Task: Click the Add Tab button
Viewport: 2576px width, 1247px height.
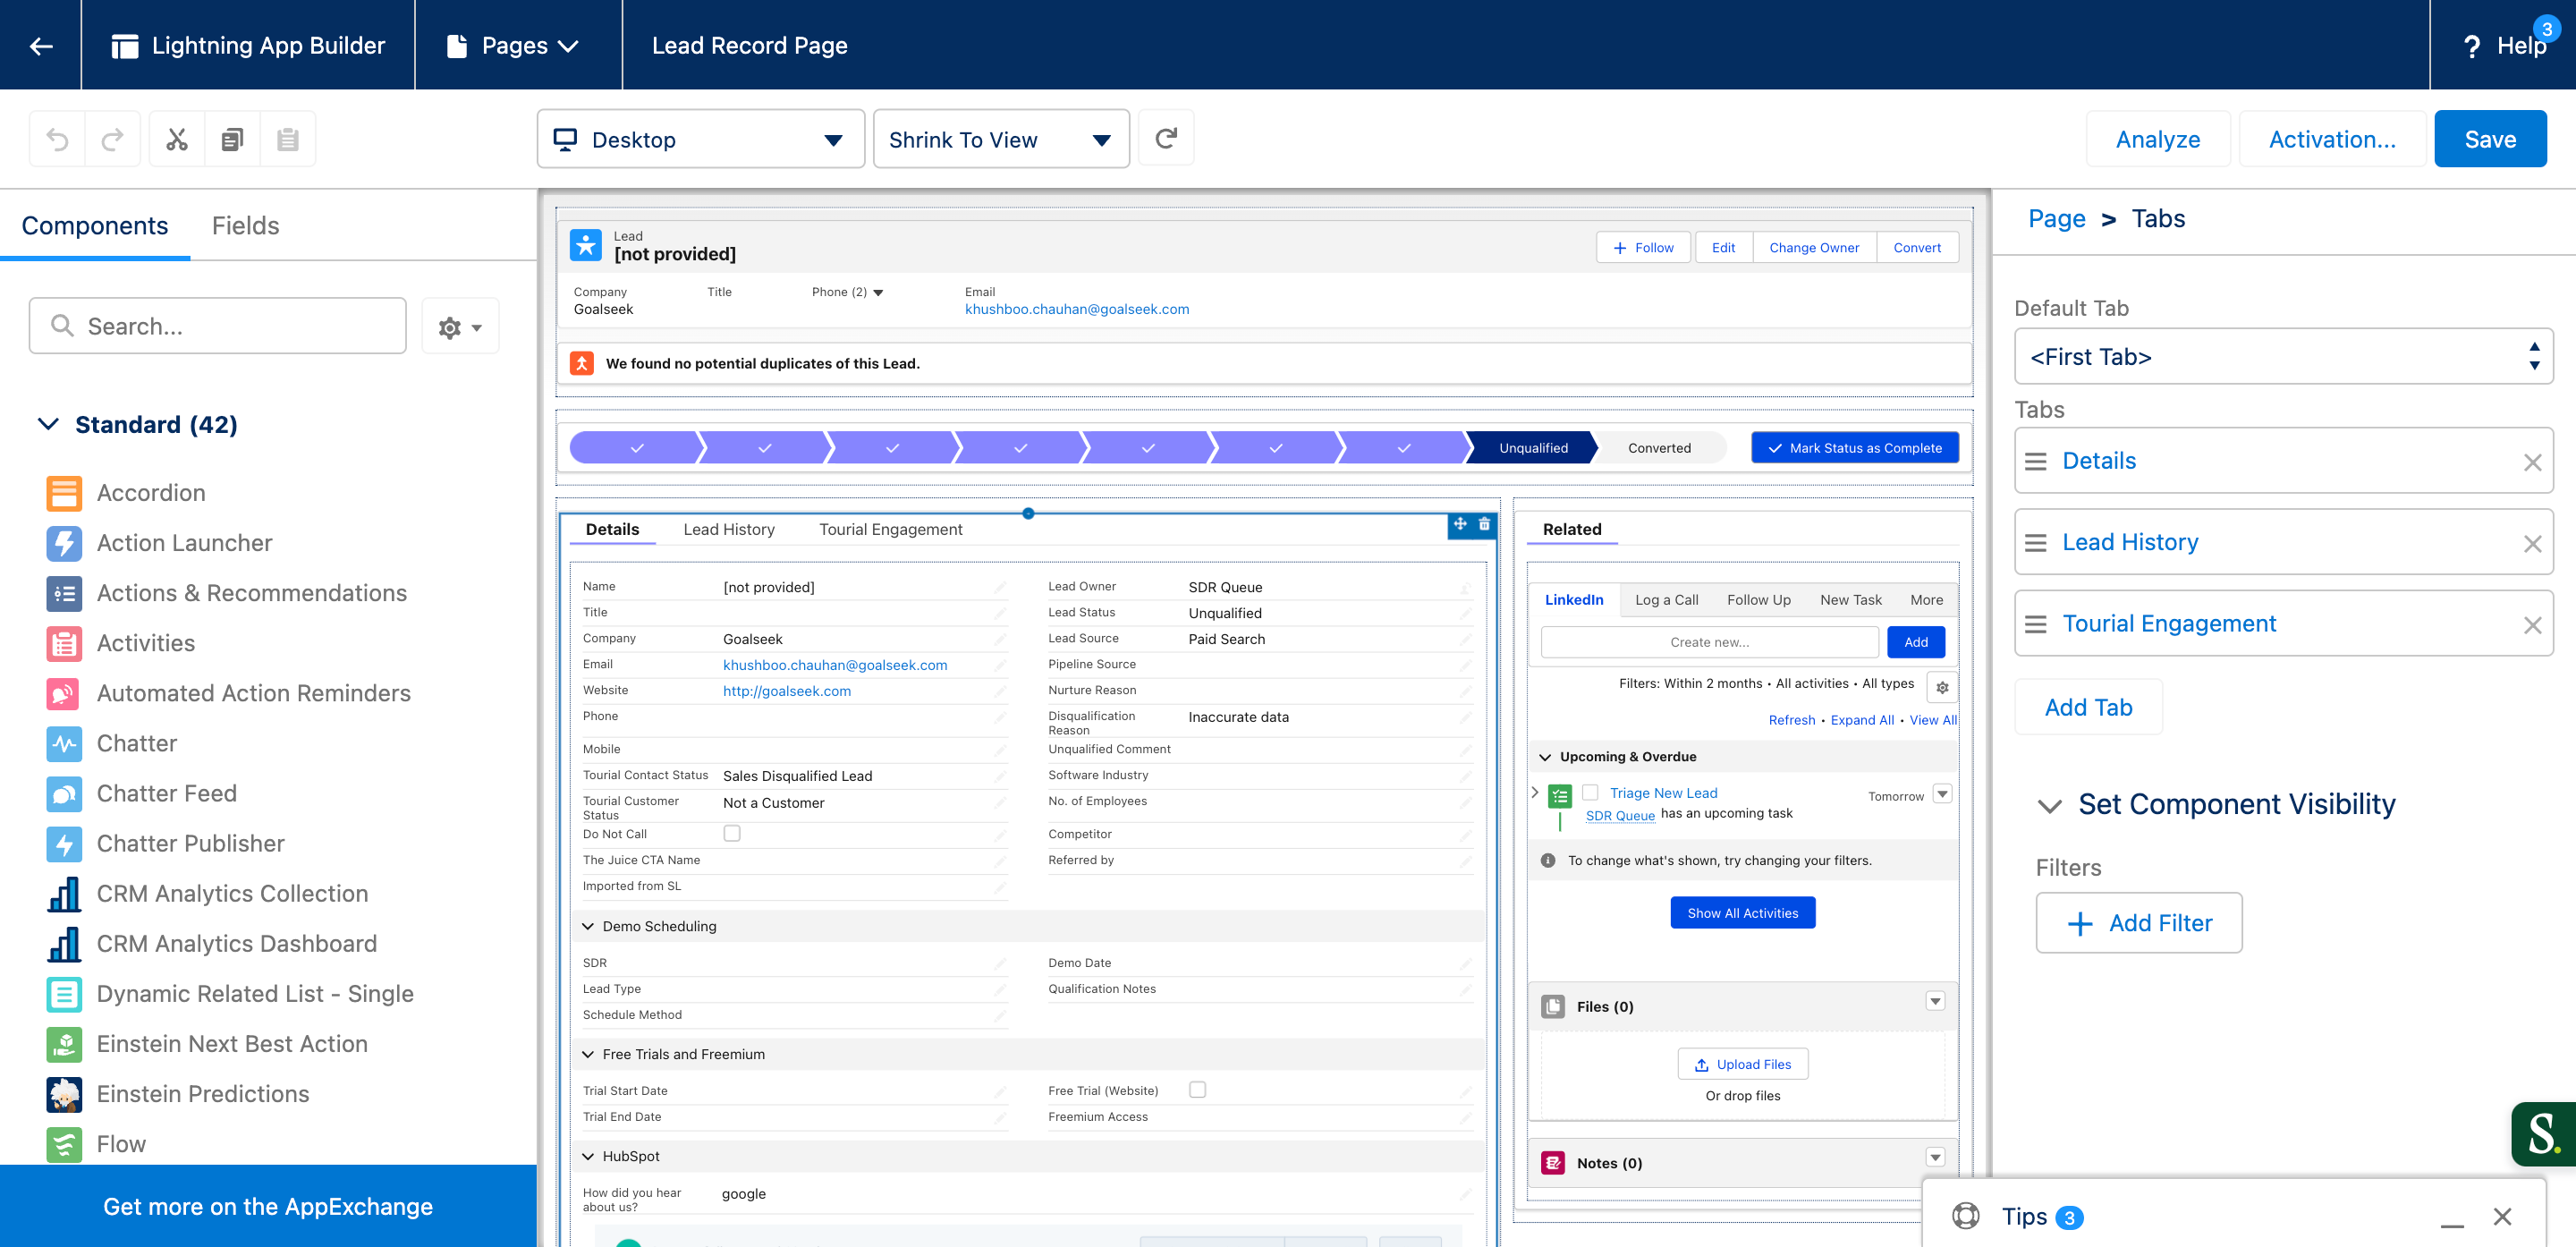Action: 2088,707
